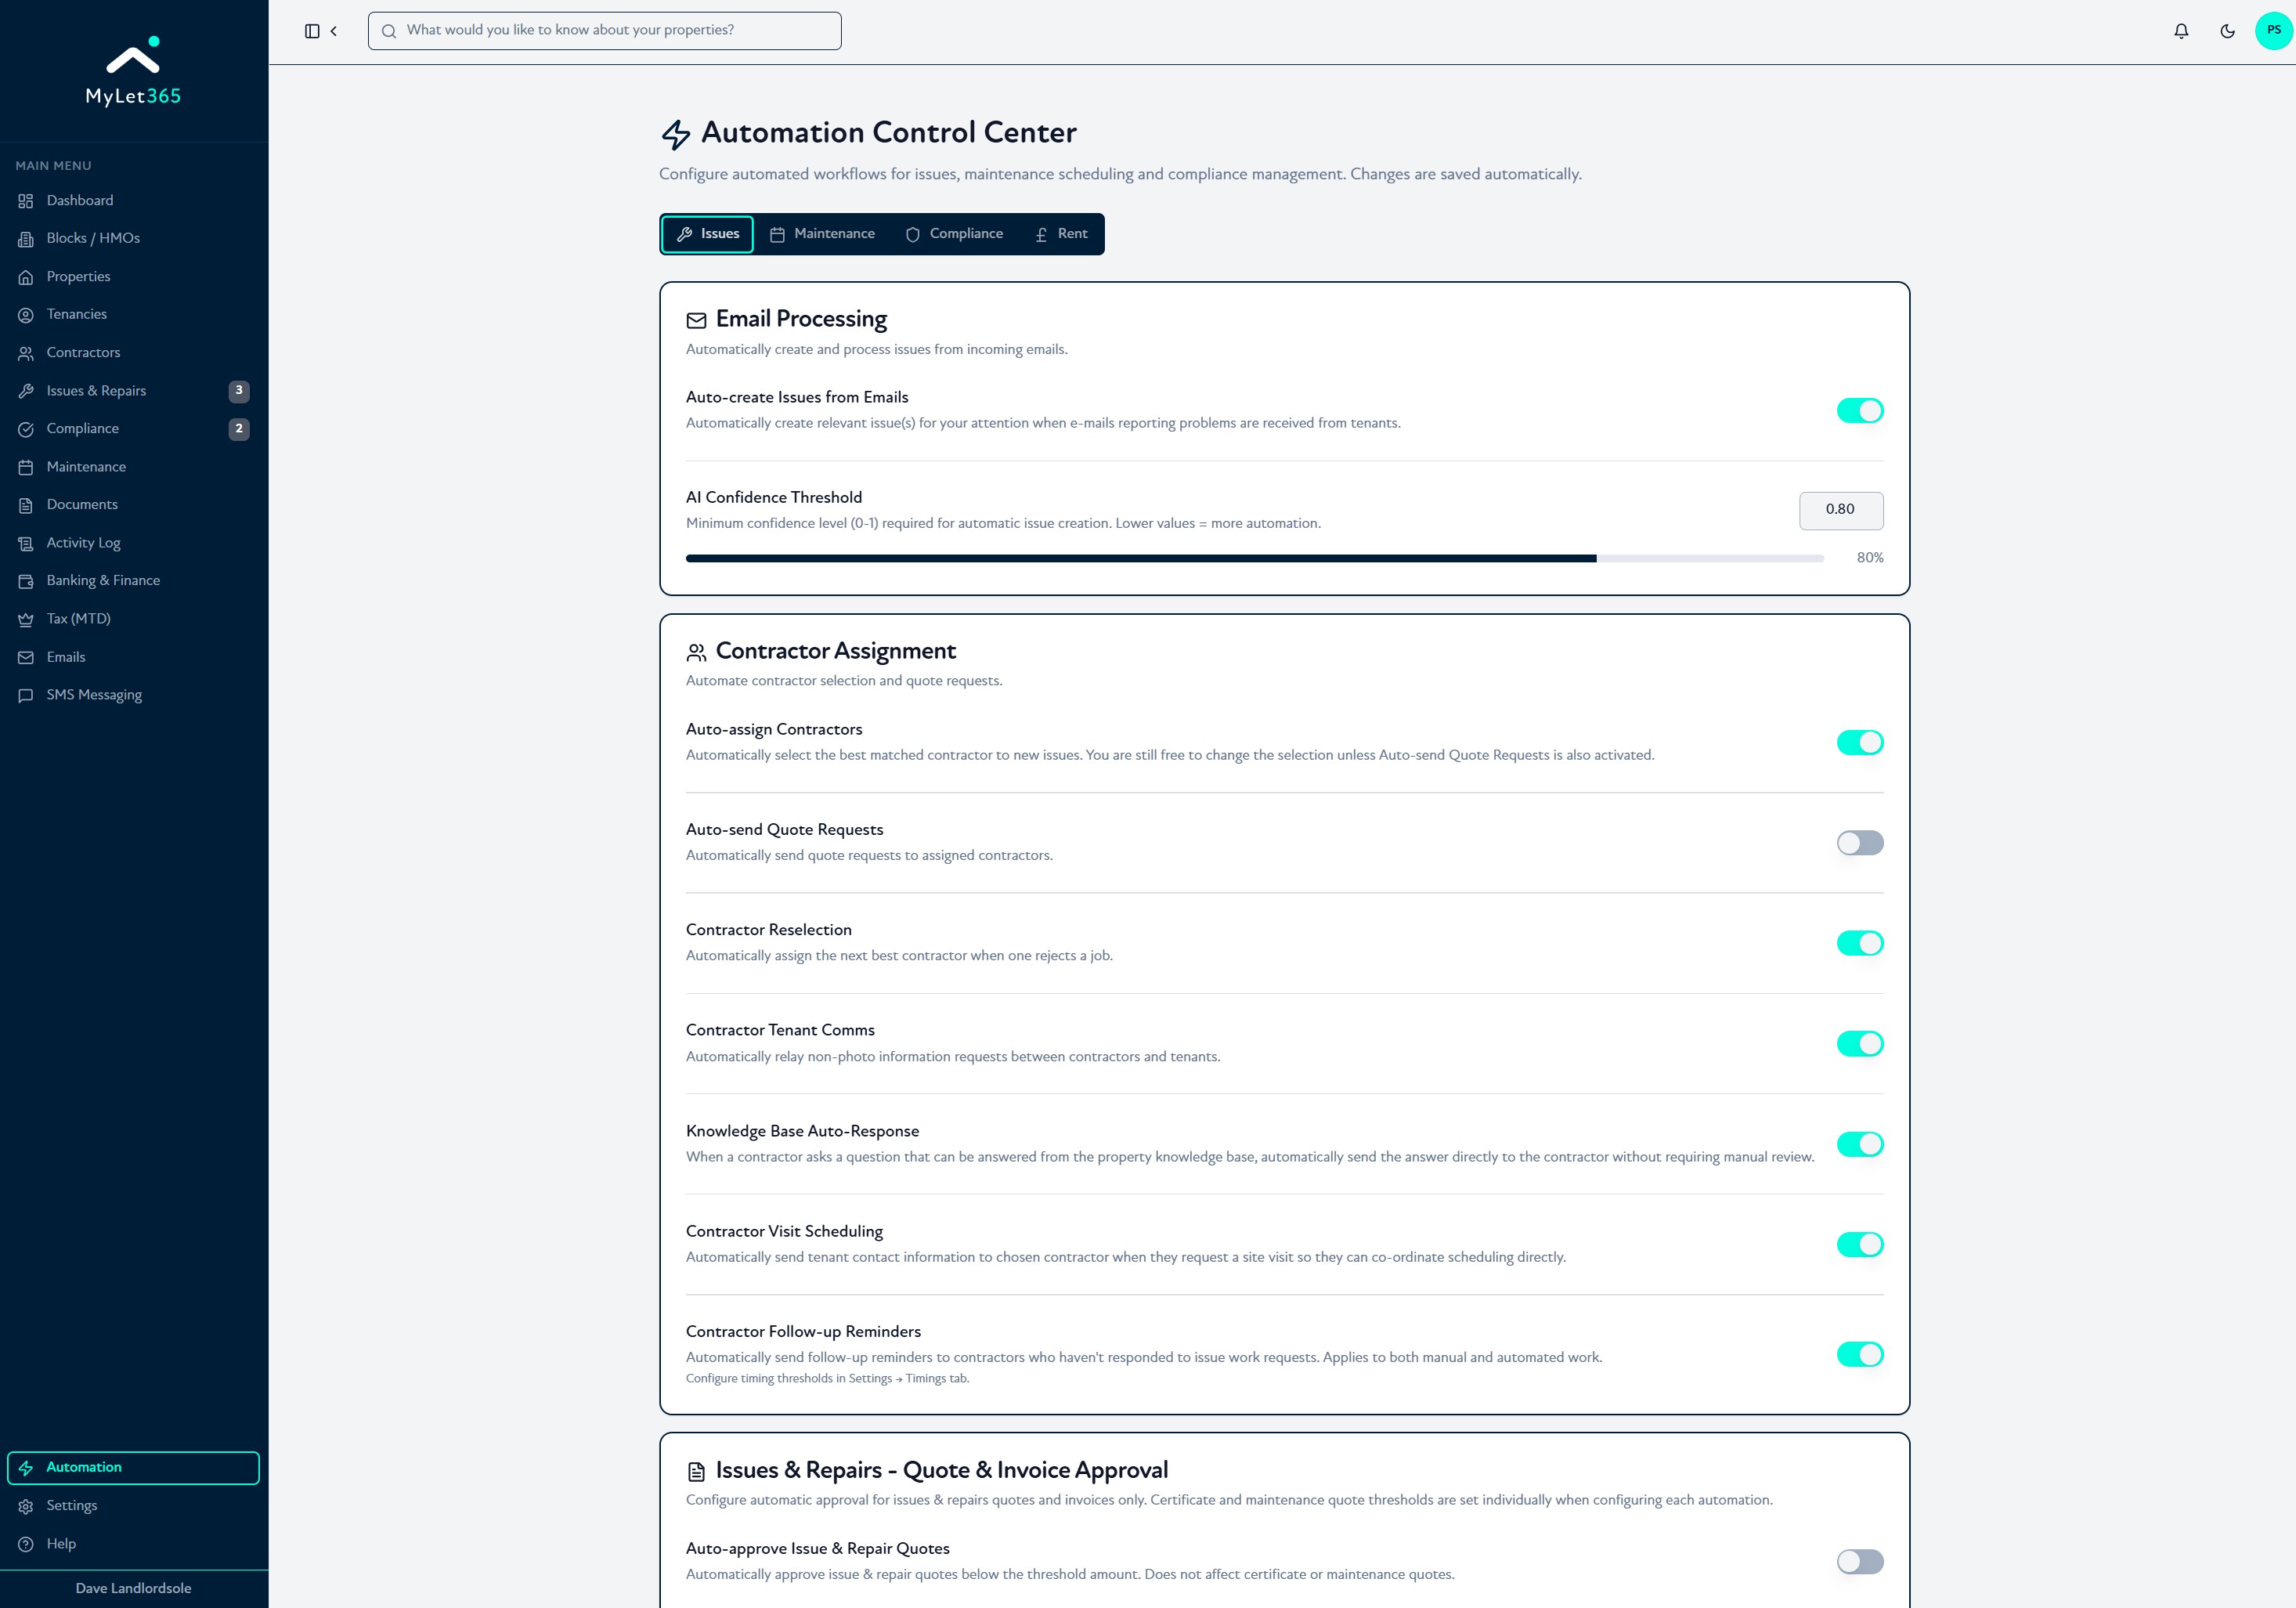Click the 80% confidence label
The width and height of the screenshot is (2296, 1608).
1870,558
